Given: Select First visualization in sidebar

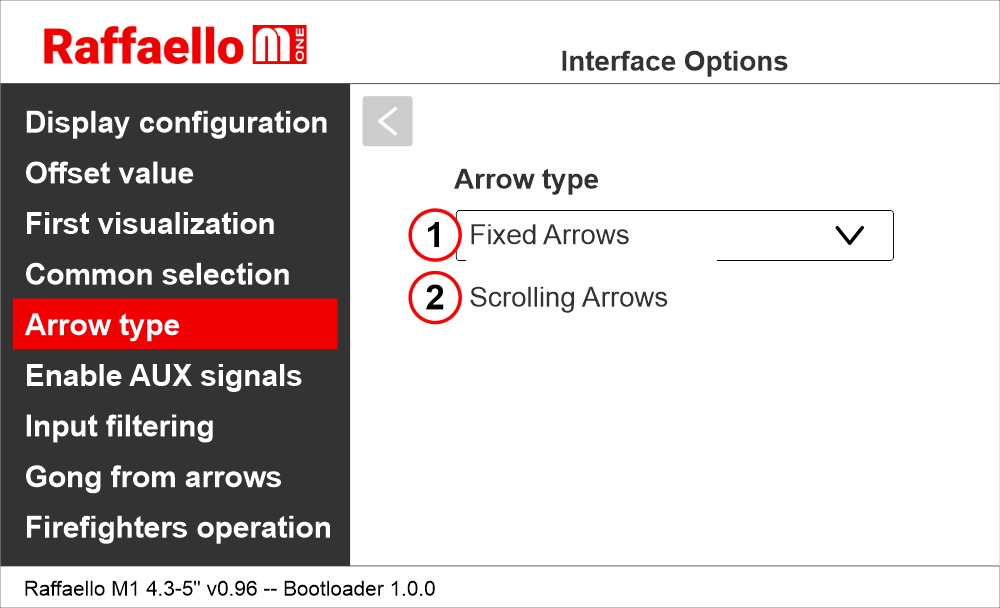Looking at the screenshot, I should [150, 224].
